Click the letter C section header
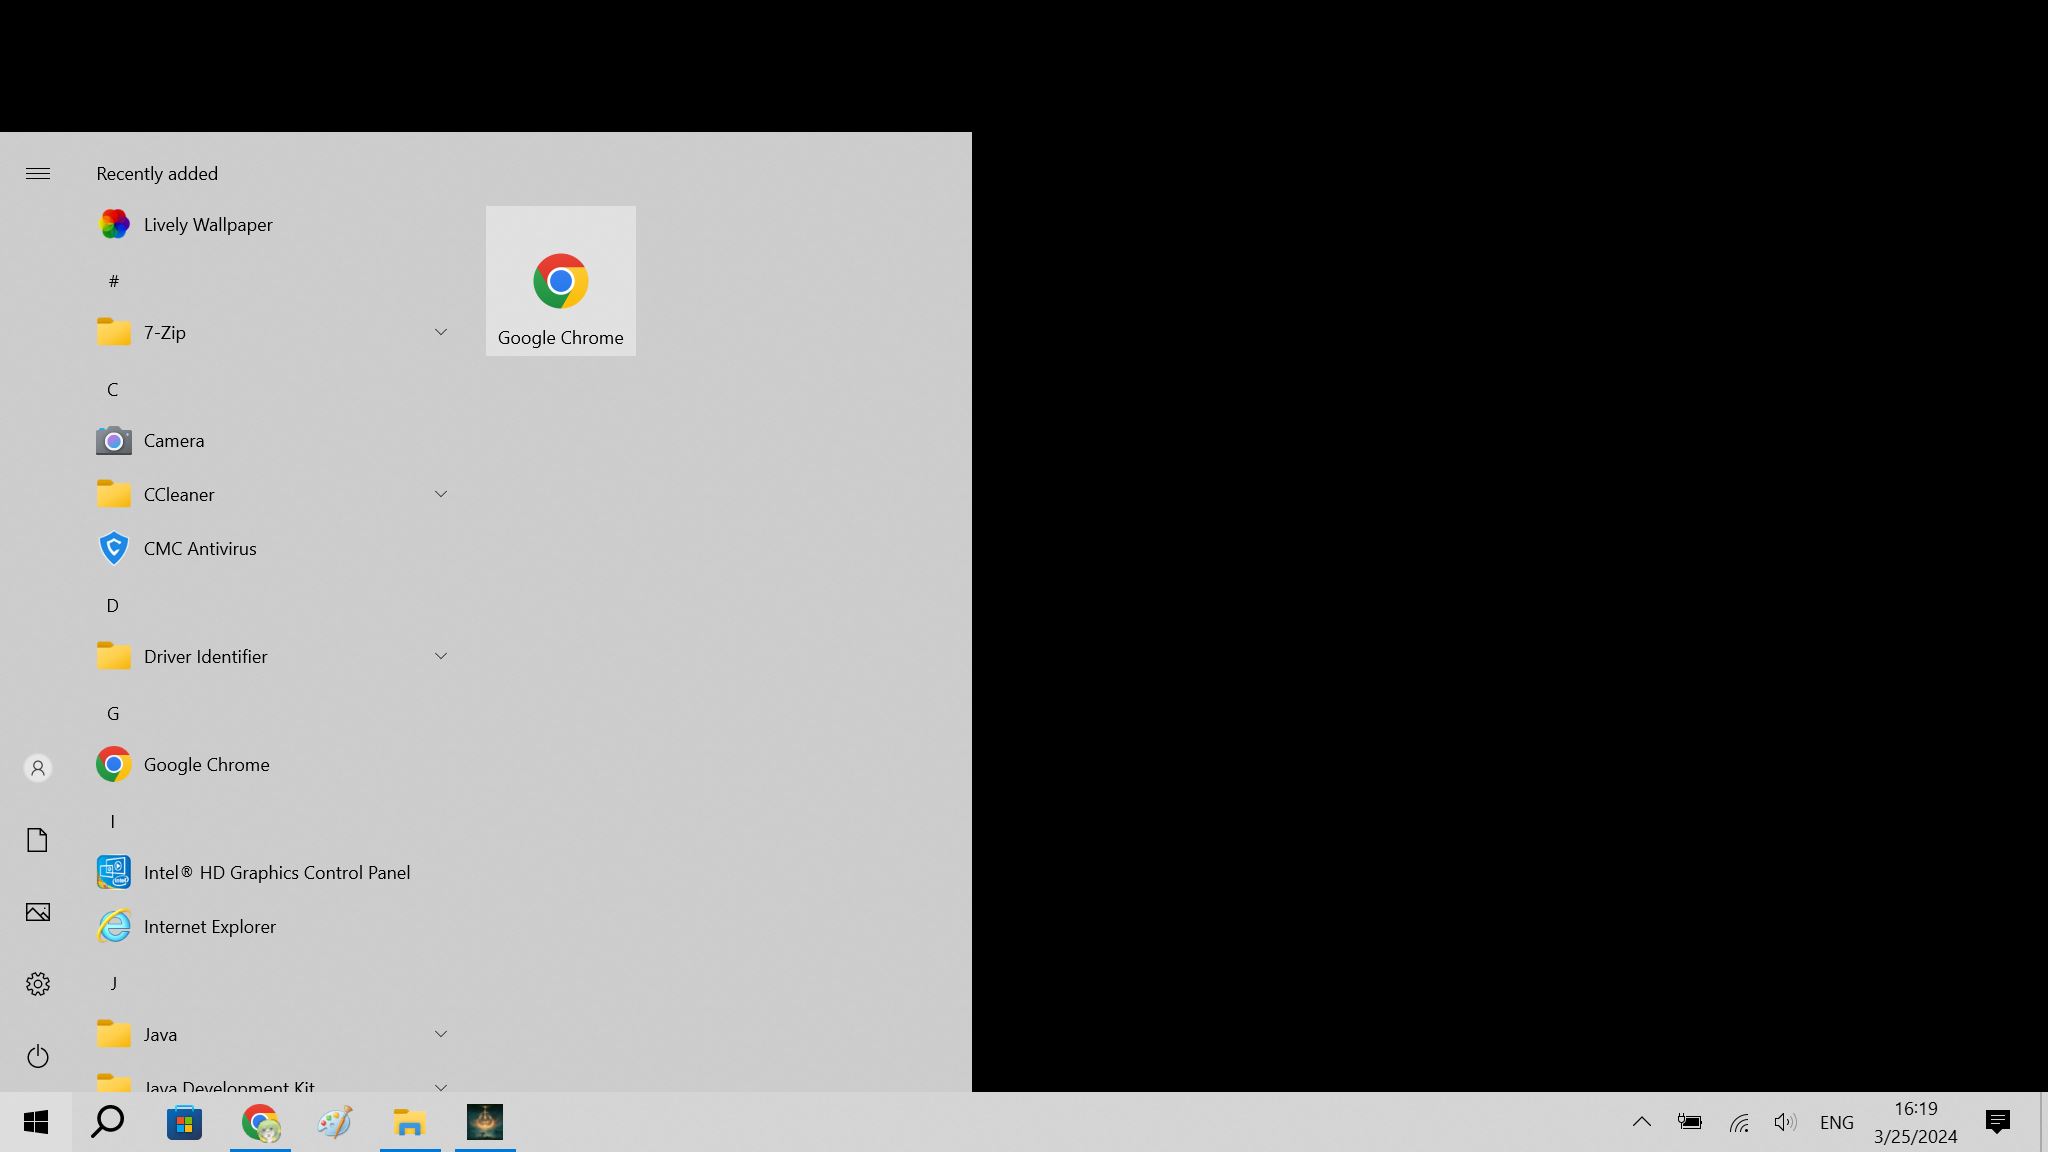Screen dimensions: 2048x1152 [113, 390]
